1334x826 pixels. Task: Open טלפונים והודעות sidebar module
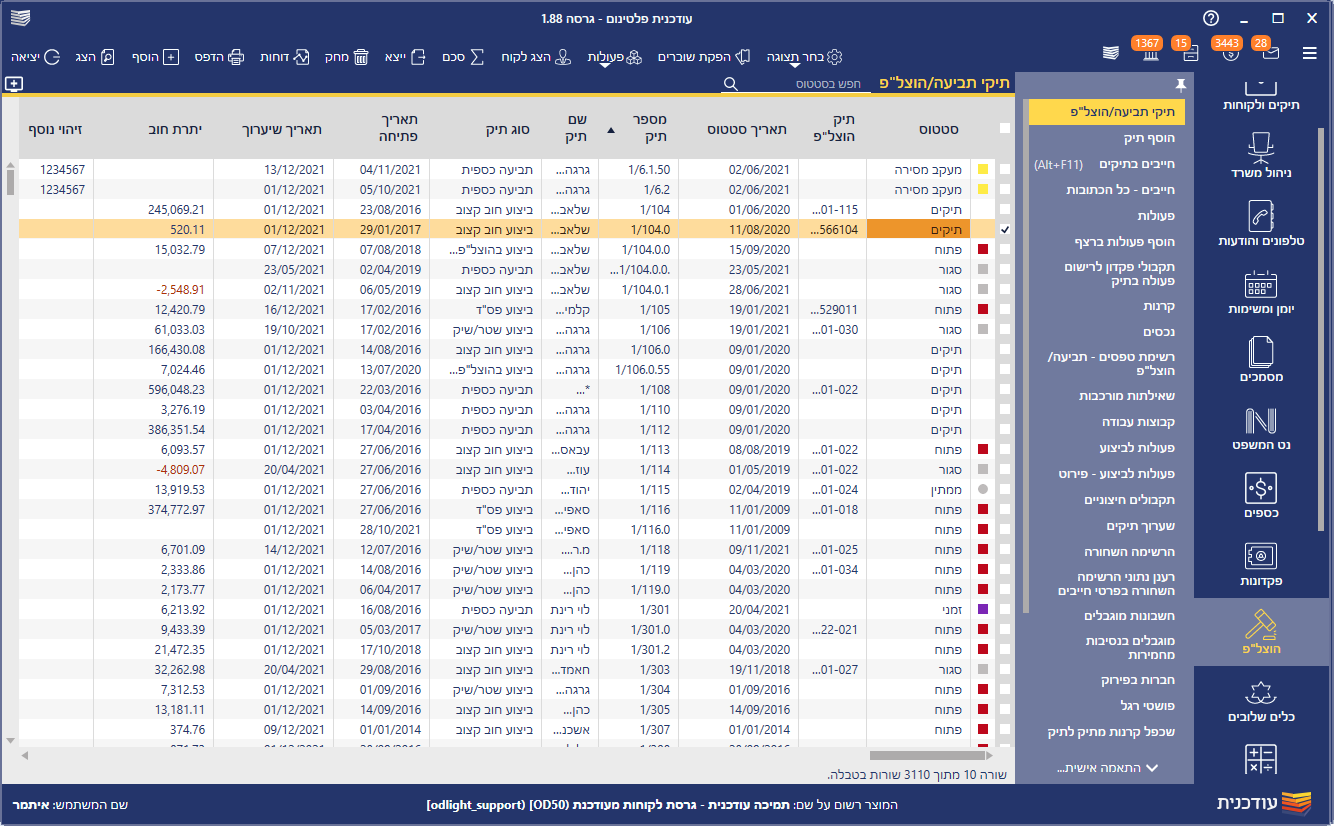1261,224
